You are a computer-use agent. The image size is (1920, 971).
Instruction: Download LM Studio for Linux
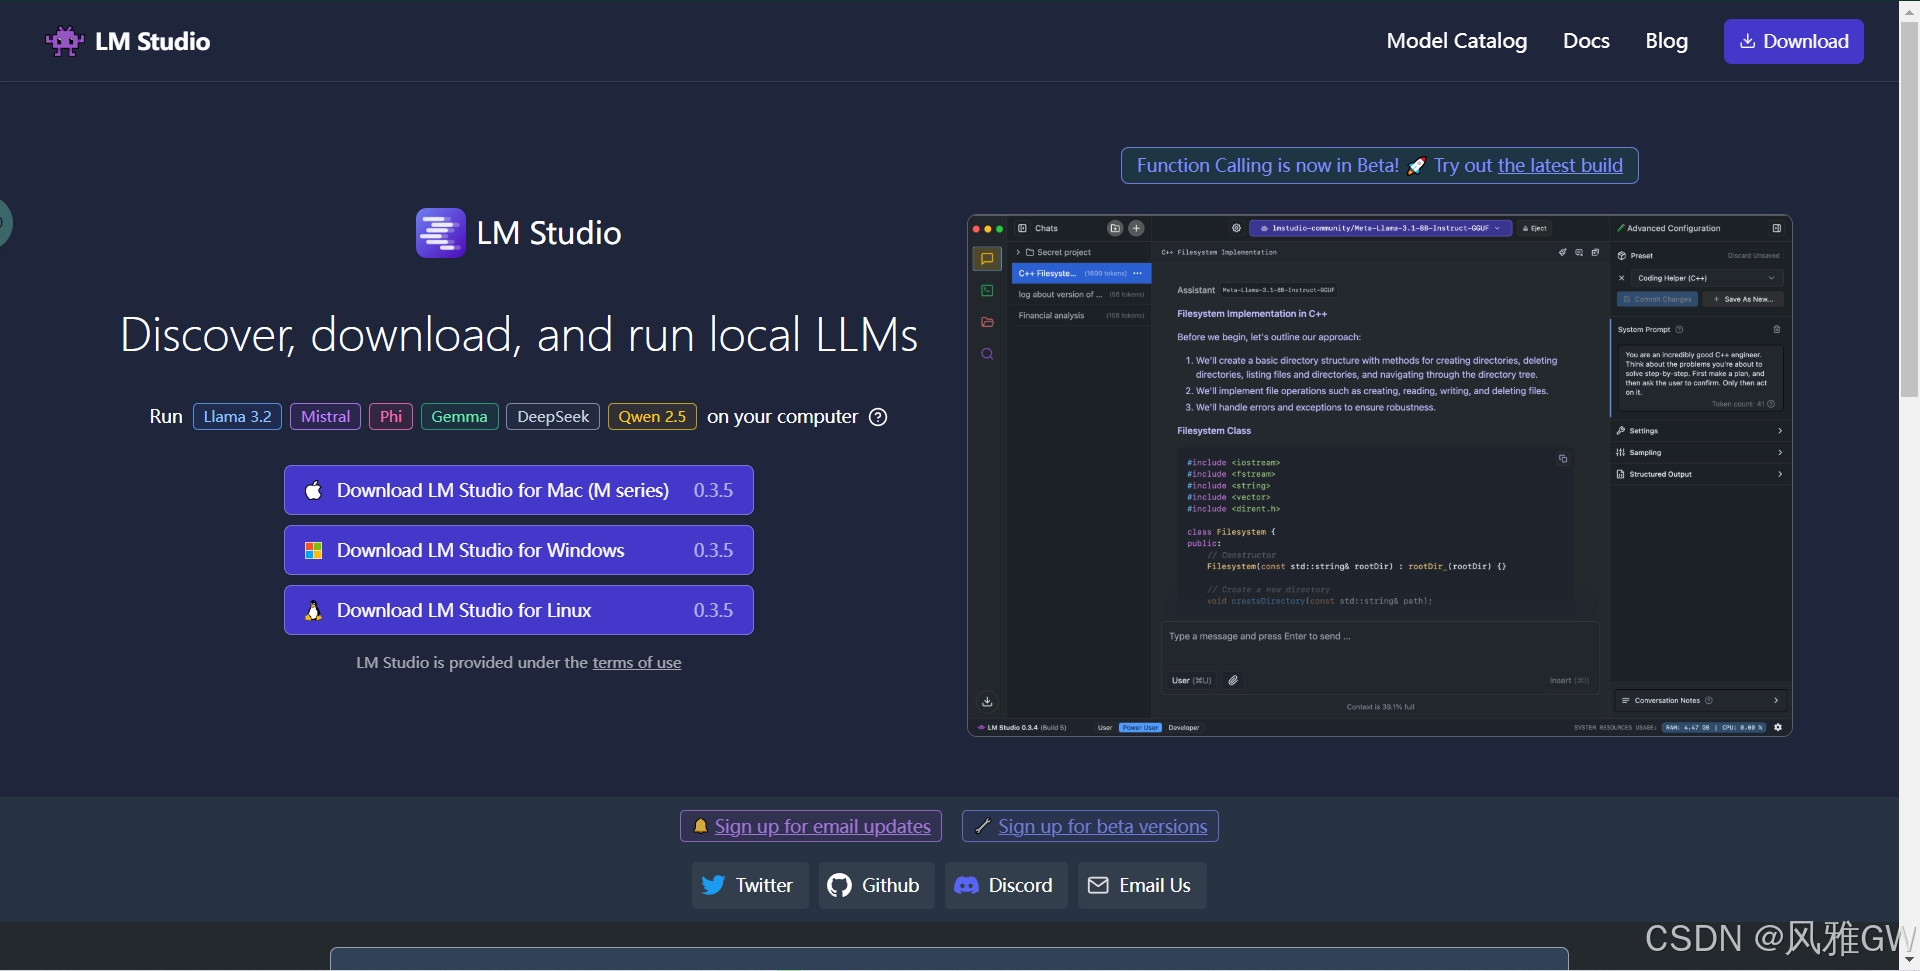click(518, 610)
